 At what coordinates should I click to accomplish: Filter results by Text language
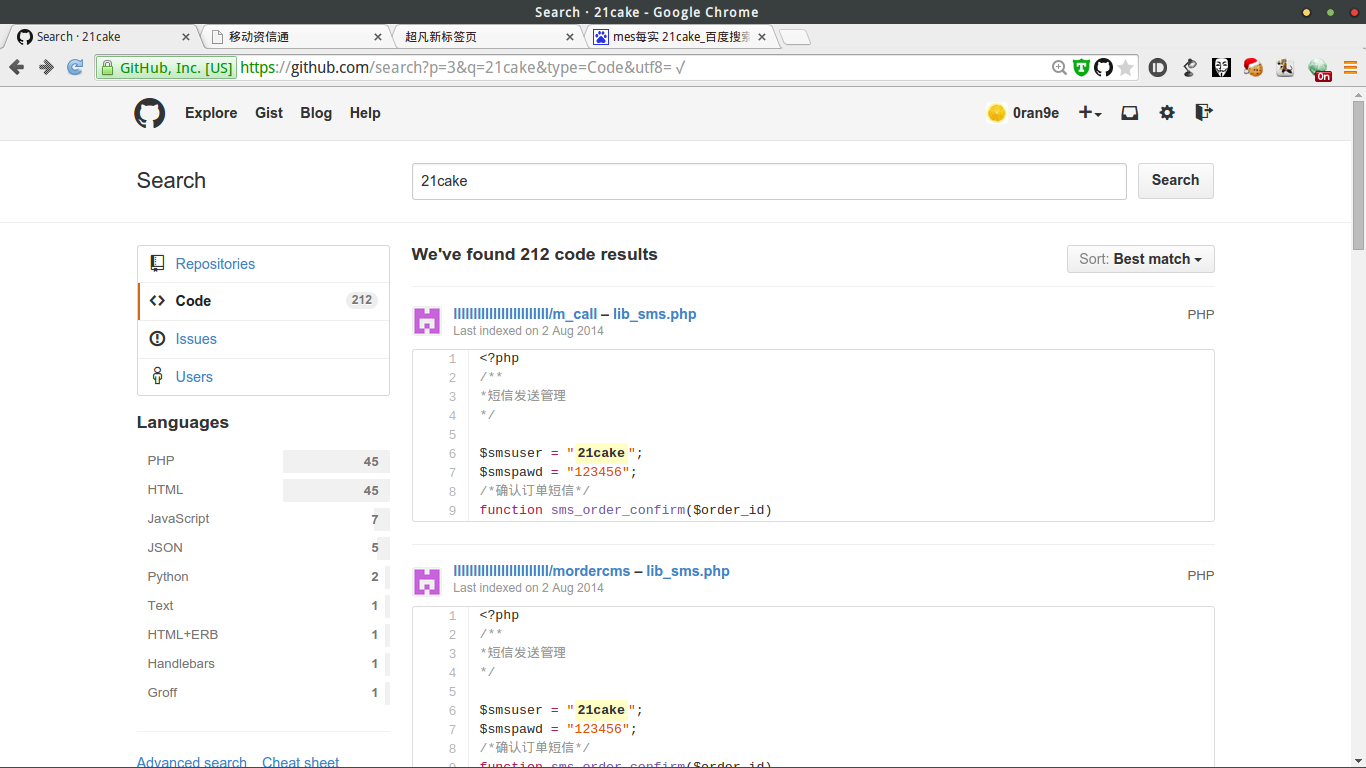pyautogui.click(x=263, y=606)
